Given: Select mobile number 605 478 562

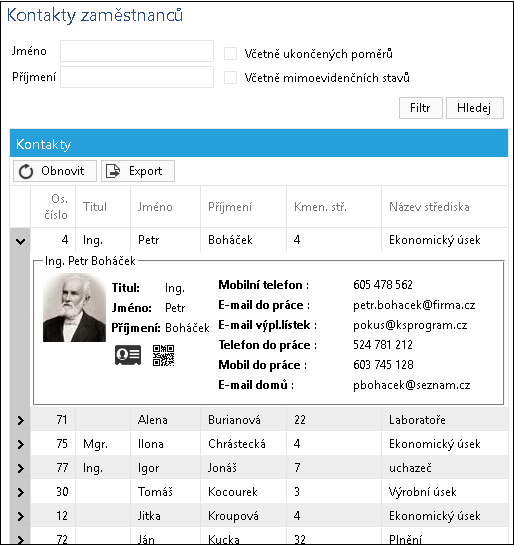Looking at the screenshot, I should tap(383, 285).
